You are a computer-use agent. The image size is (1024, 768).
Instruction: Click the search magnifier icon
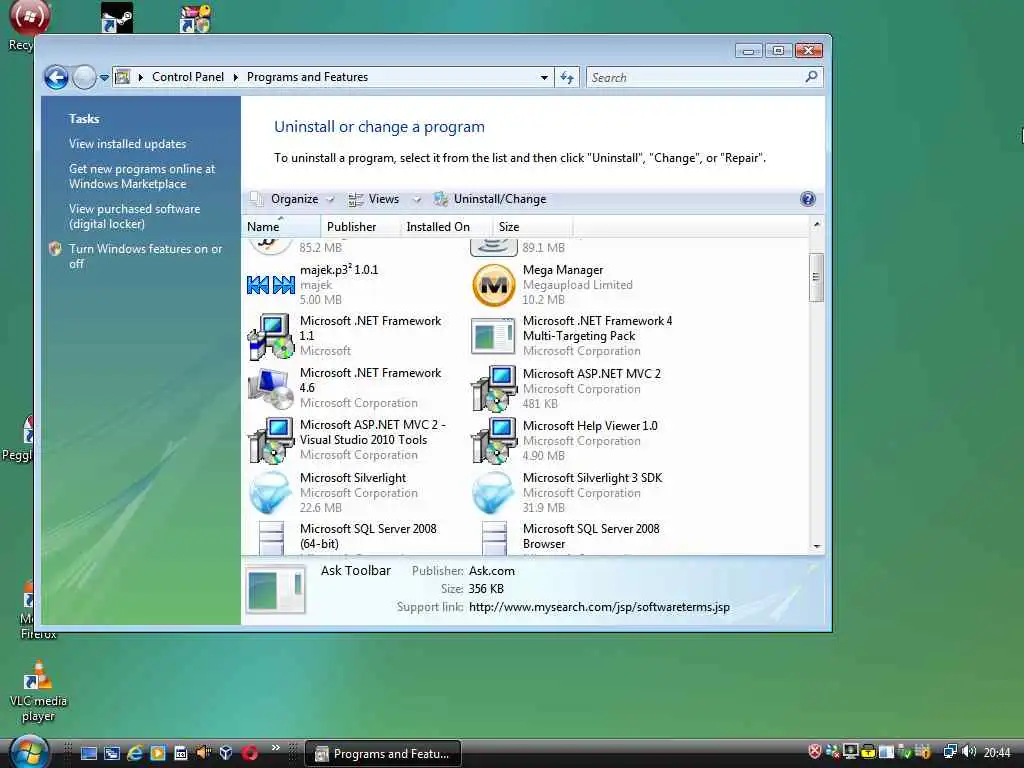(811, 77)
